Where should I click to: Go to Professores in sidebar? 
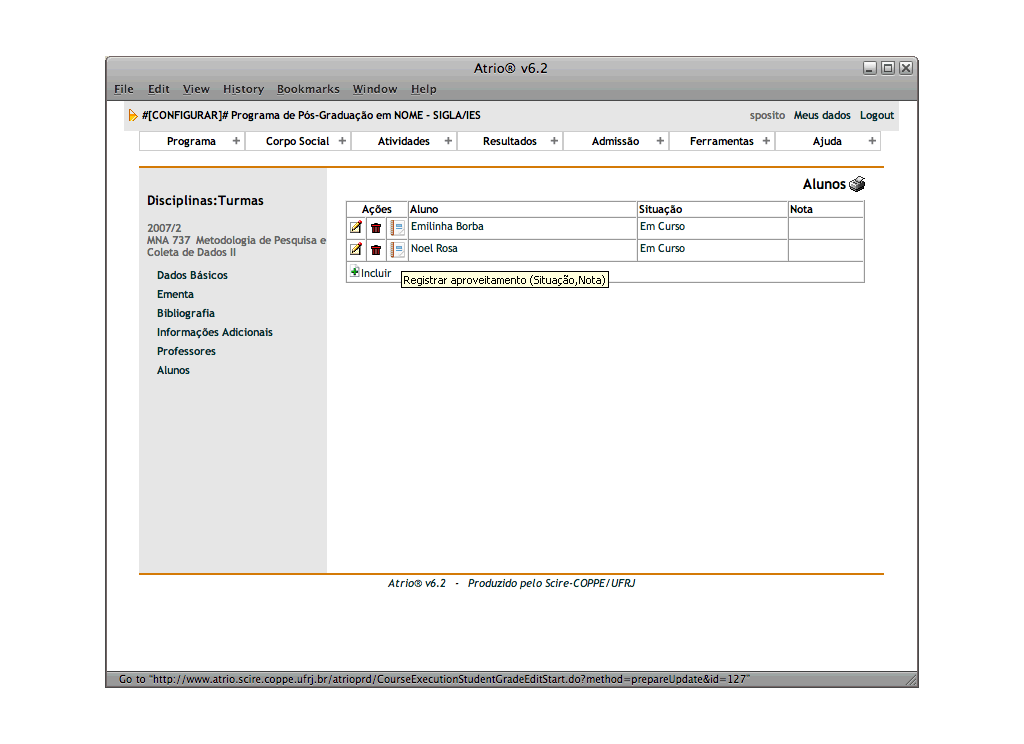click(186, 351)
